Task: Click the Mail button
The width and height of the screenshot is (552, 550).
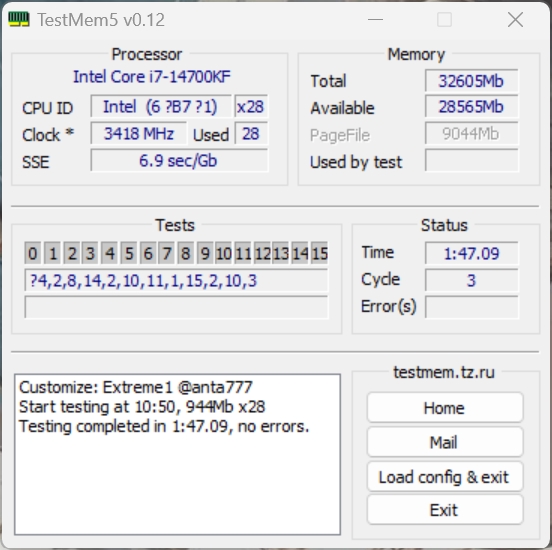Action: pos(445,442)
